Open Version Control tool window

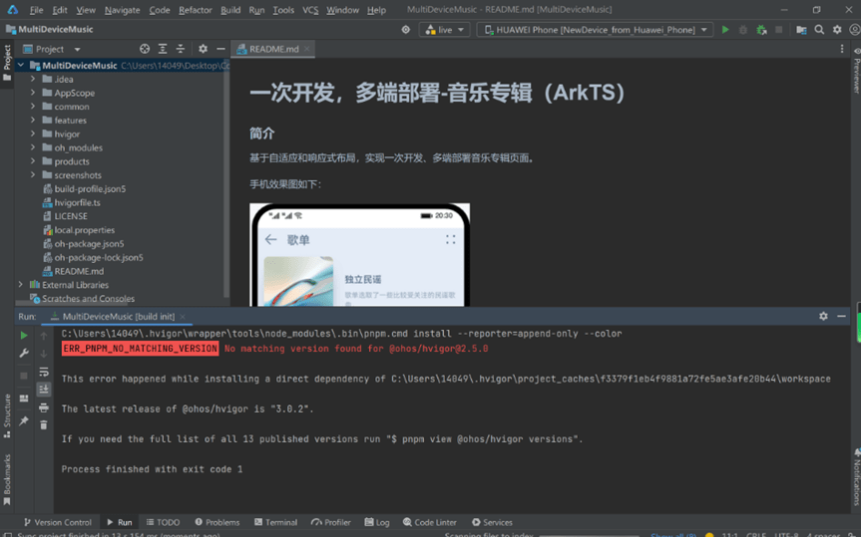tap(57, 522)
